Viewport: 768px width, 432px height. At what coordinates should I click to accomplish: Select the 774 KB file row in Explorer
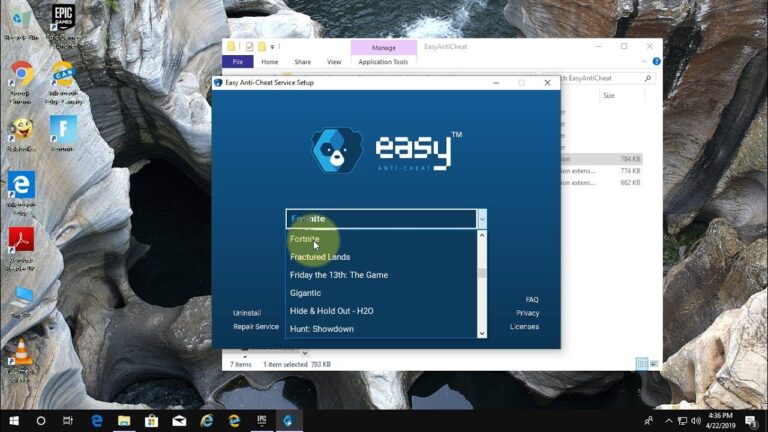601,171
